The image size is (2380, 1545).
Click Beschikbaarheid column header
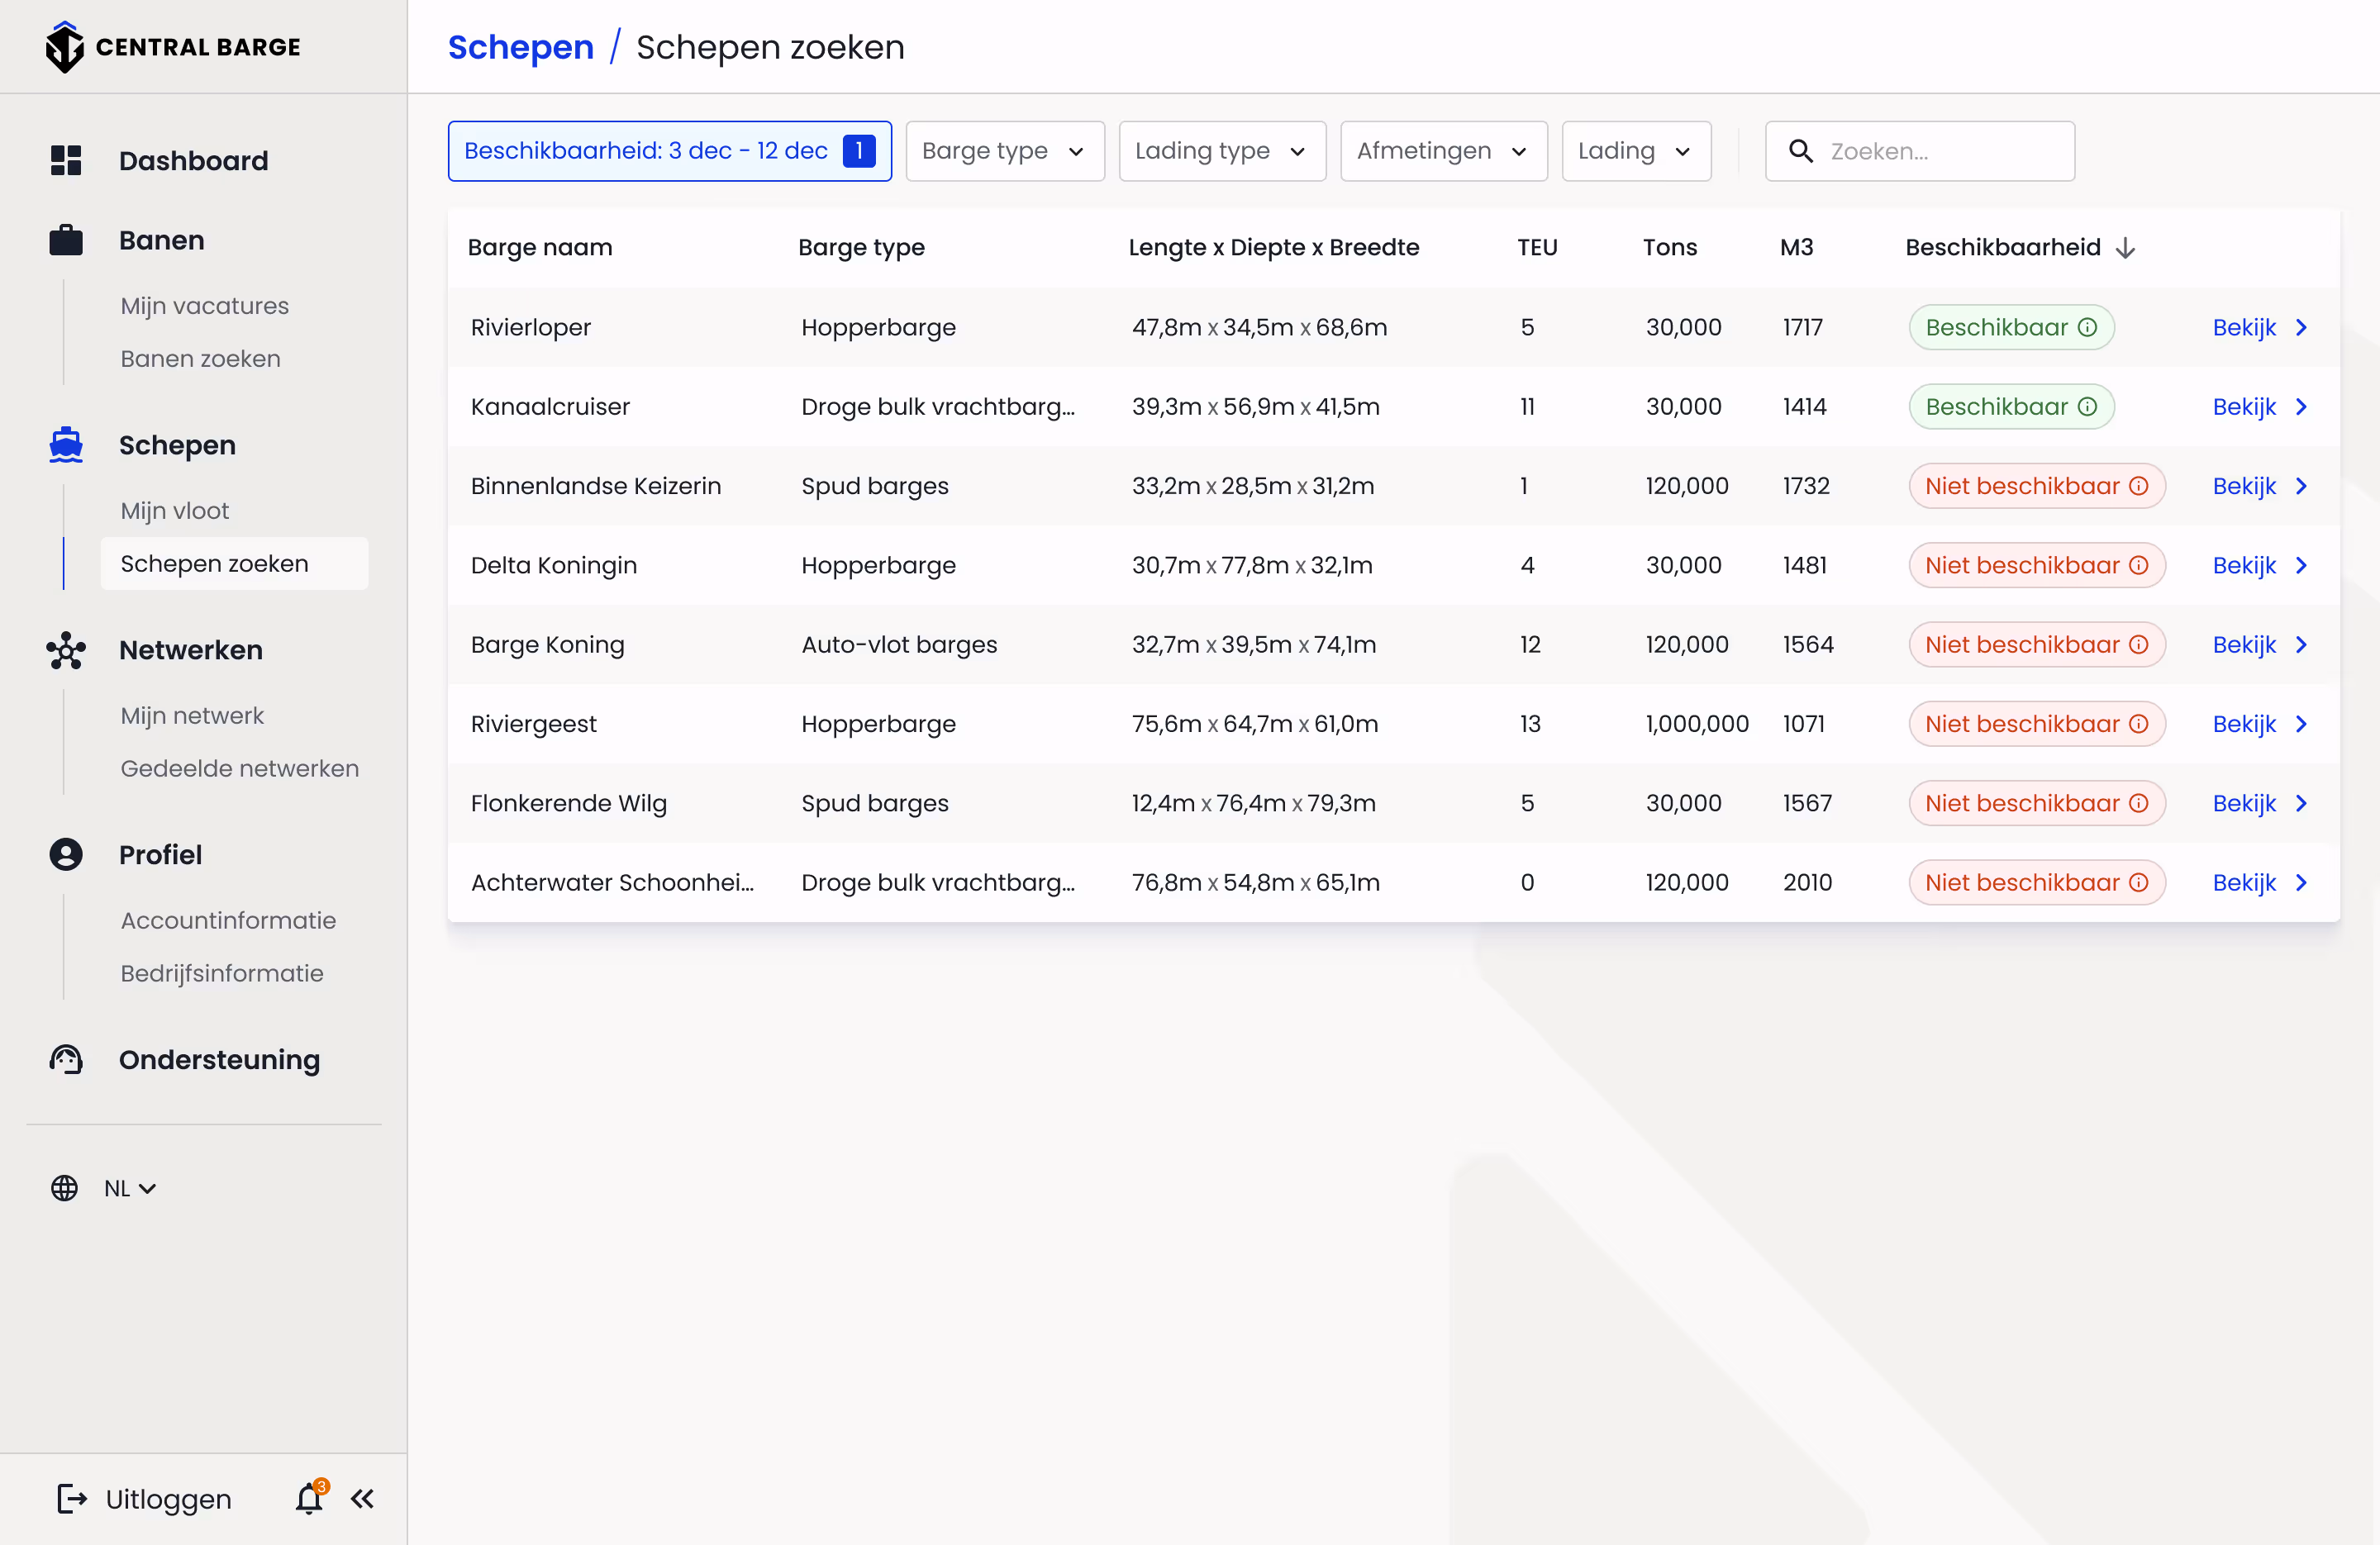[2002, 247]
